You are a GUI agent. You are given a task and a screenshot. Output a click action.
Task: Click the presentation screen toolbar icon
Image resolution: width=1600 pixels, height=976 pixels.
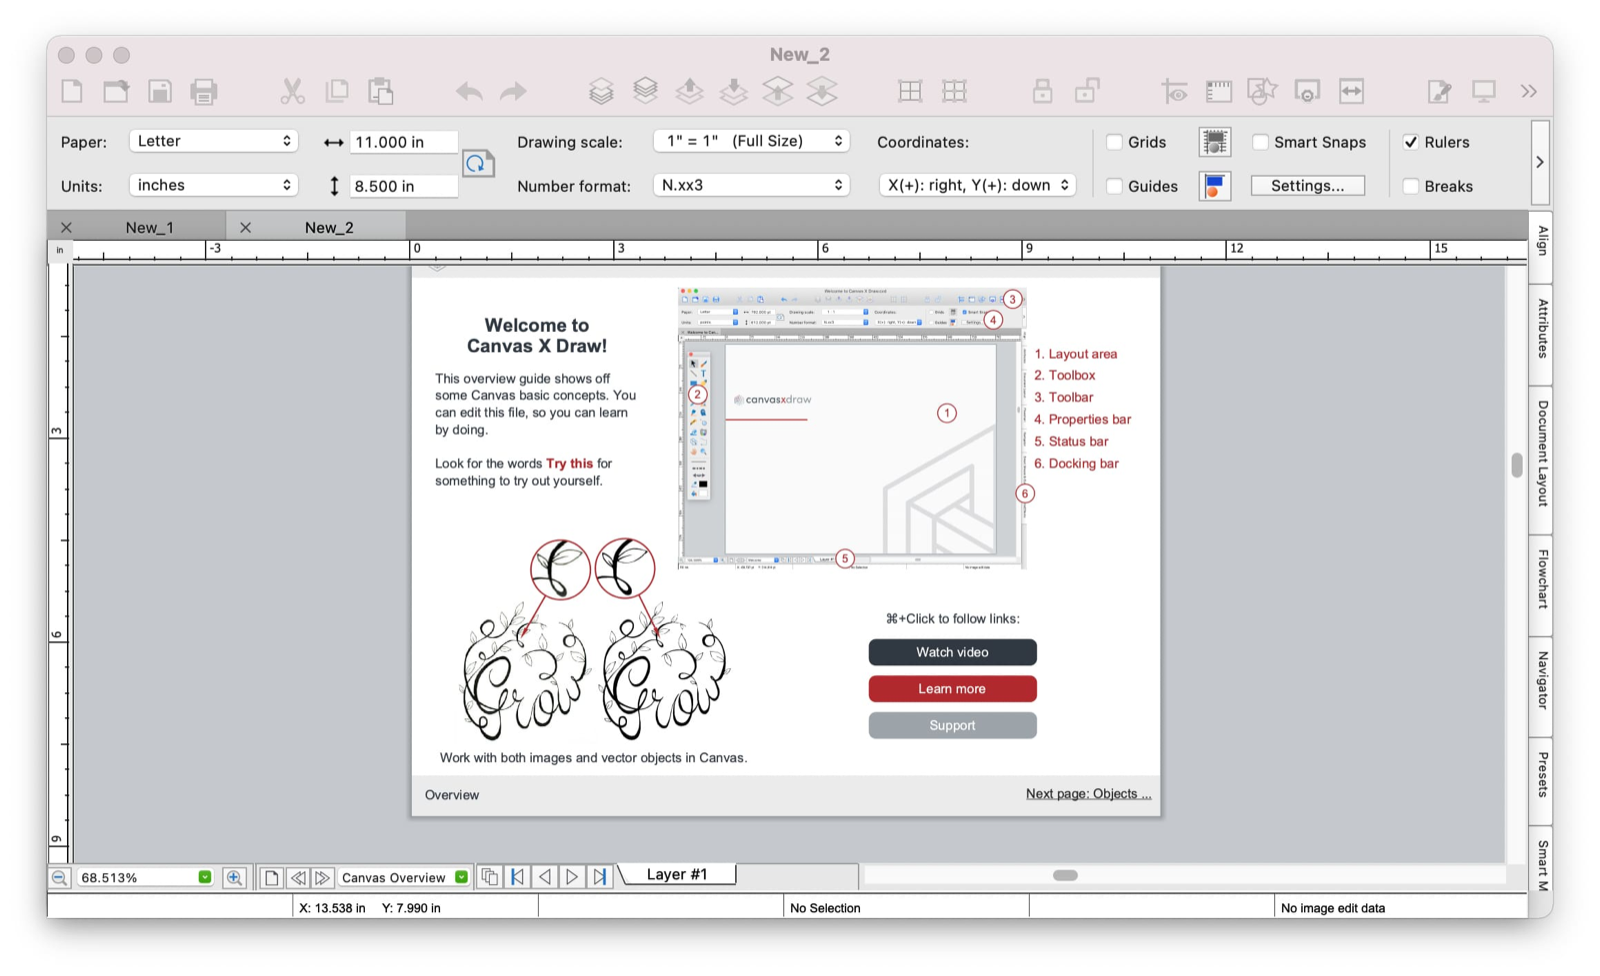(x=1484, y=92)
